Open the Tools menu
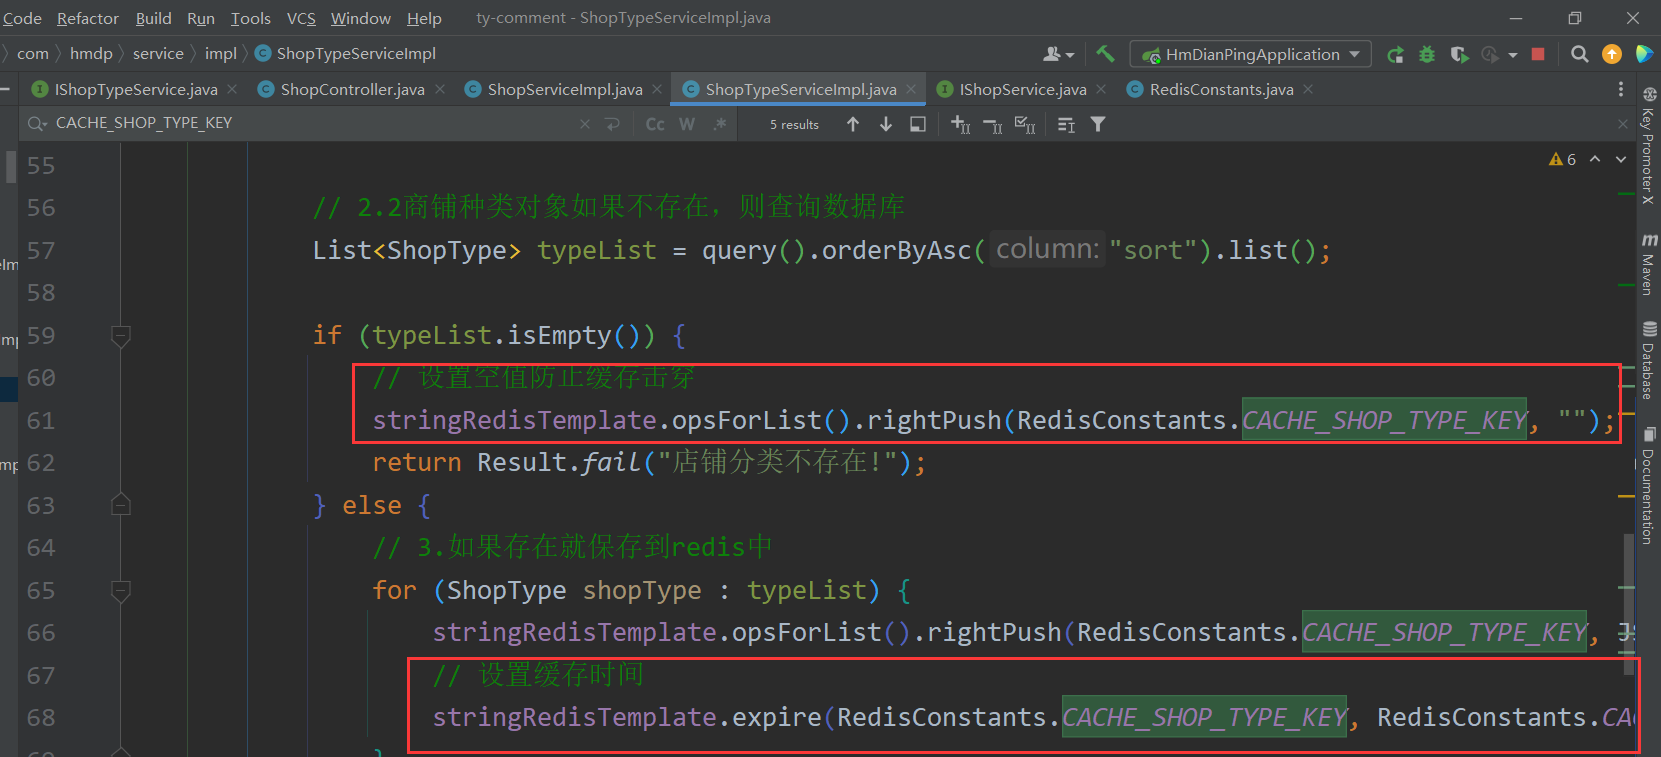 (x=251, y=18)
